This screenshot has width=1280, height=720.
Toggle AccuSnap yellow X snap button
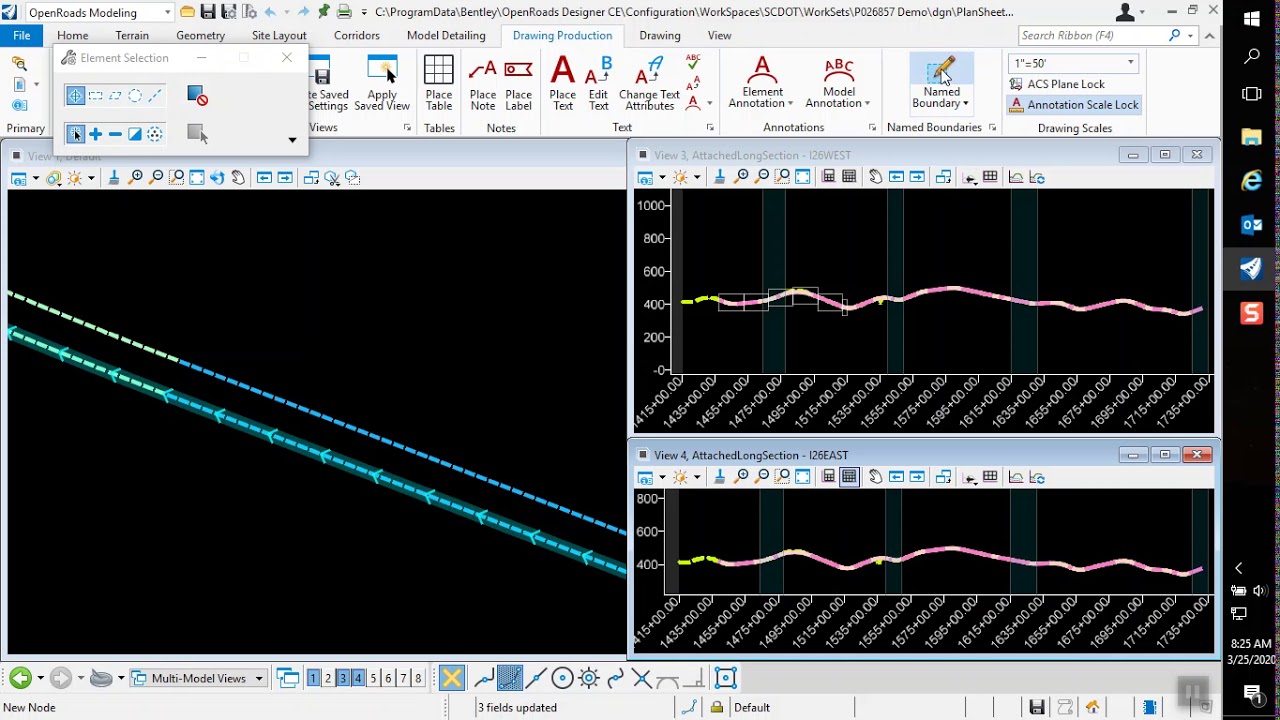pyautogui.click(x=452, y=678)
